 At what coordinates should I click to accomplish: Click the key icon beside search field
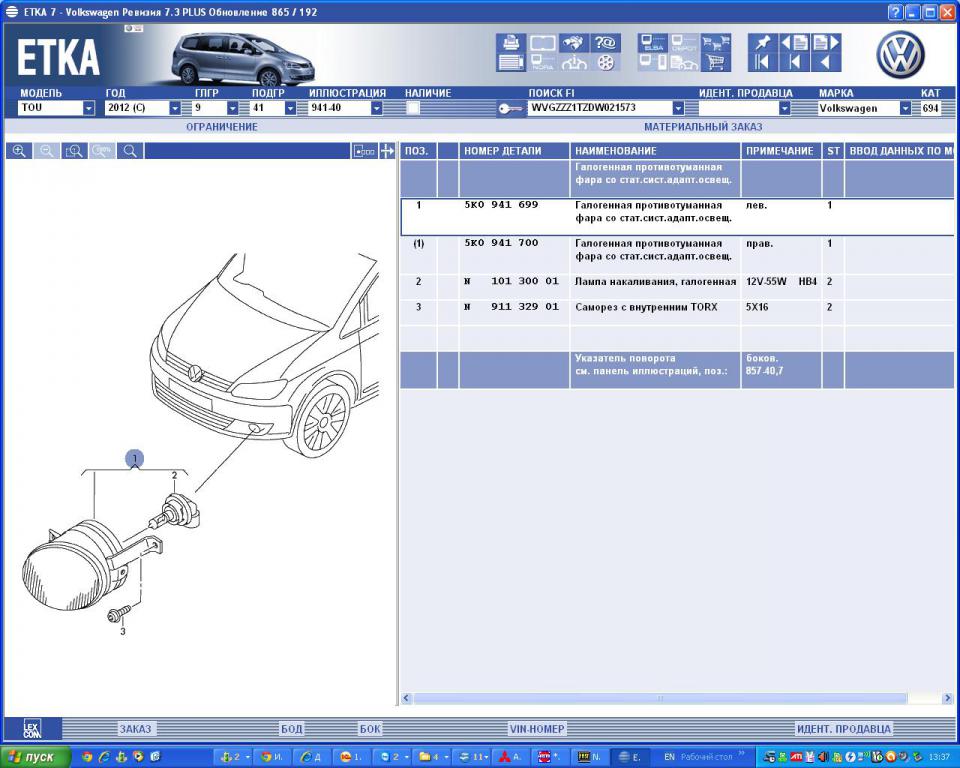510,109
